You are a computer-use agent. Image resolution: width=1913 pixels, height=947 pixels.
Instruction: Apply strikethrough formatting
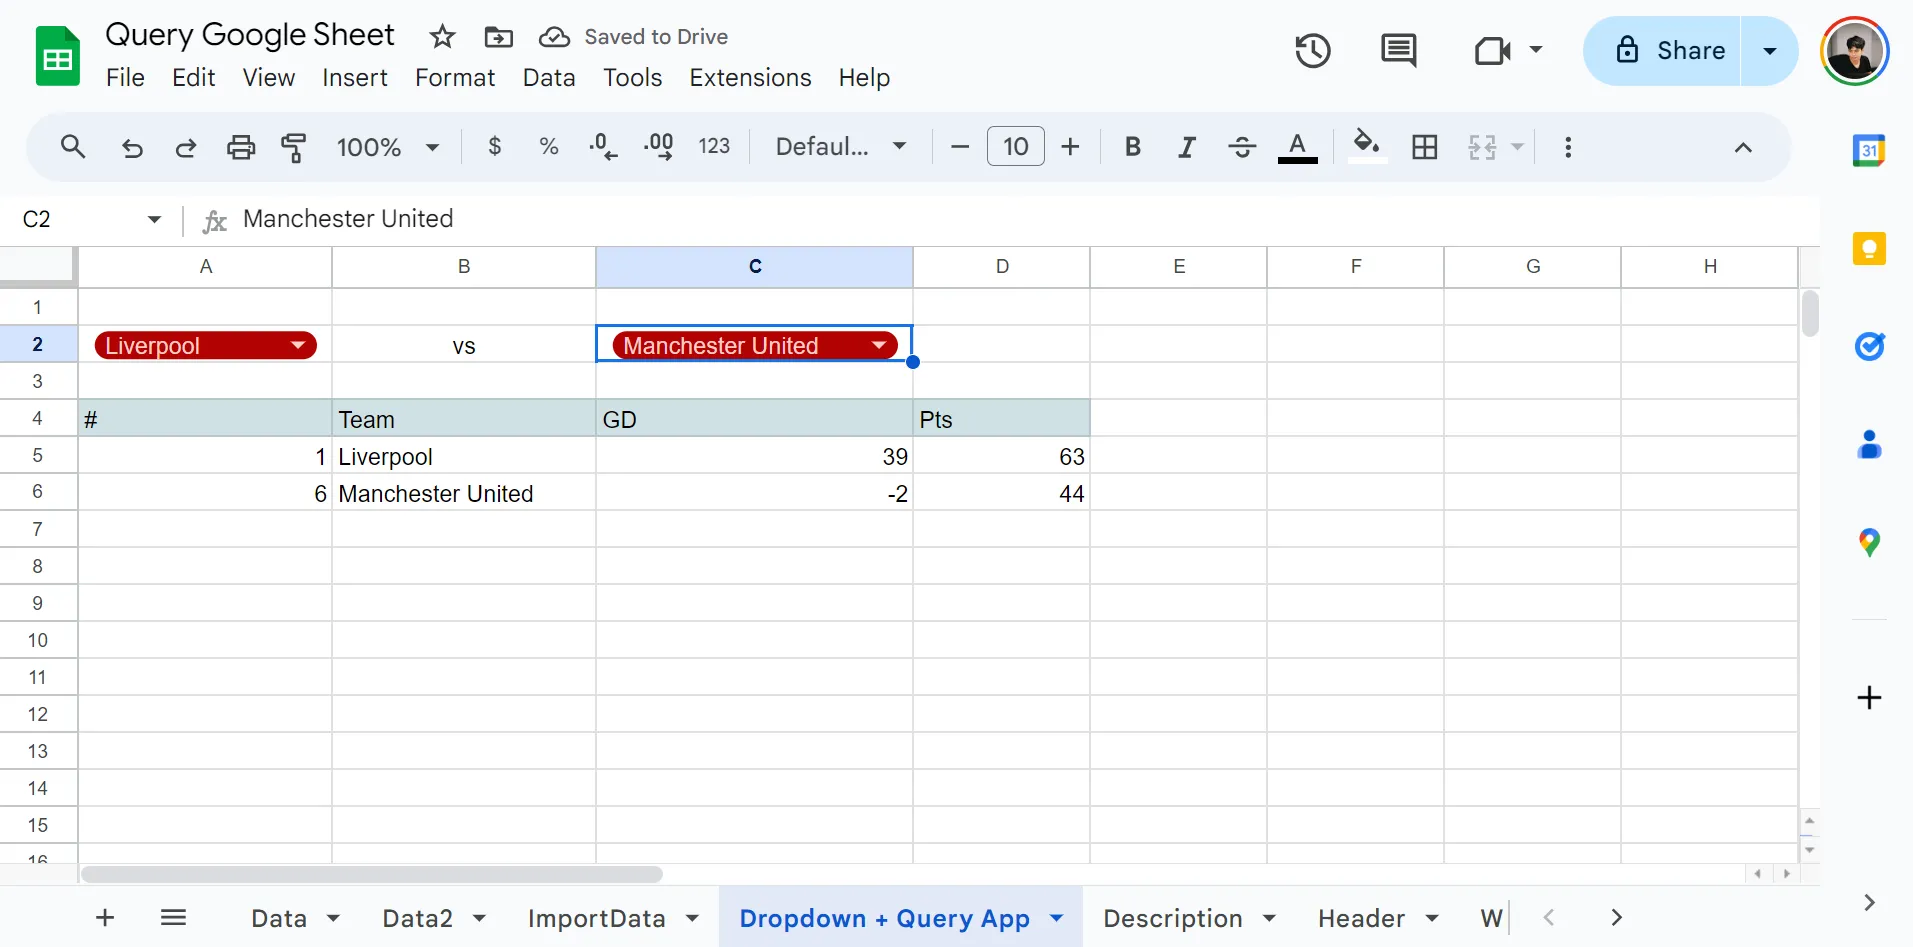[x=1242, y=147]
